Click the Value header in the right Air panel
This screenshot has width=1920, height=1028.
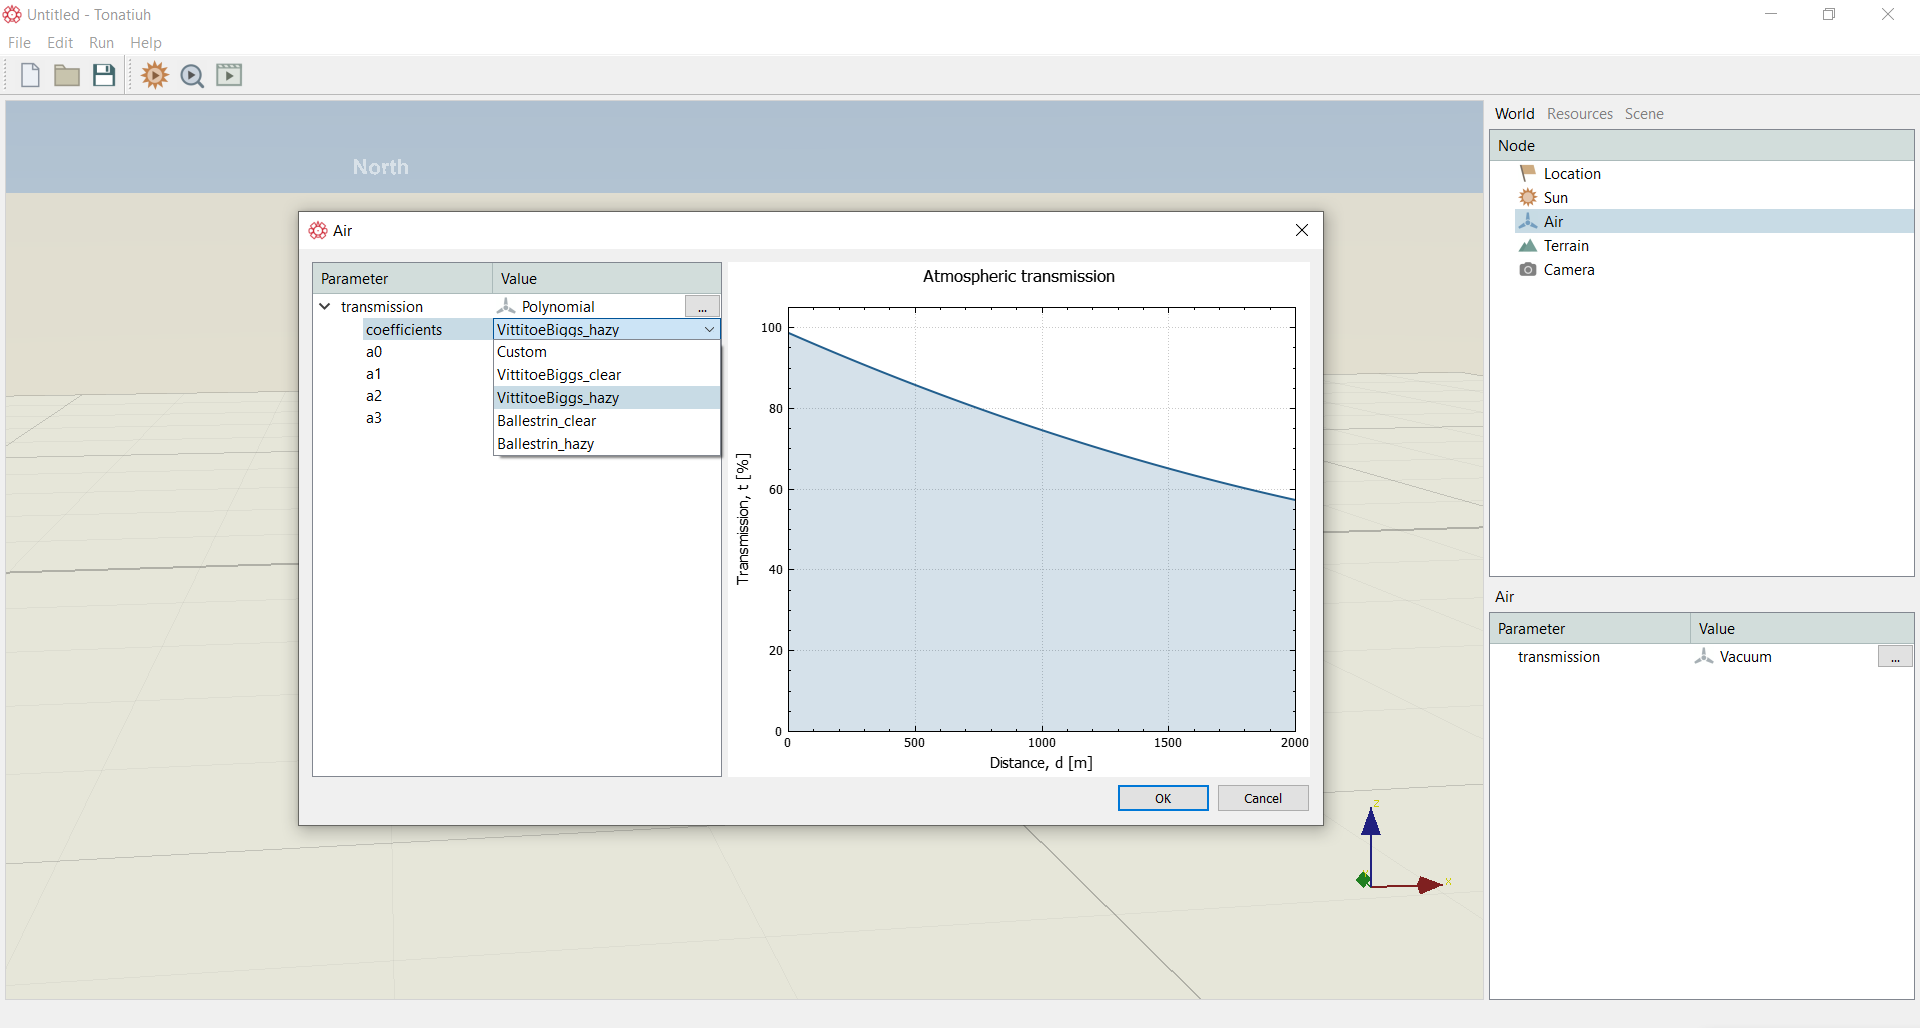1801,628
